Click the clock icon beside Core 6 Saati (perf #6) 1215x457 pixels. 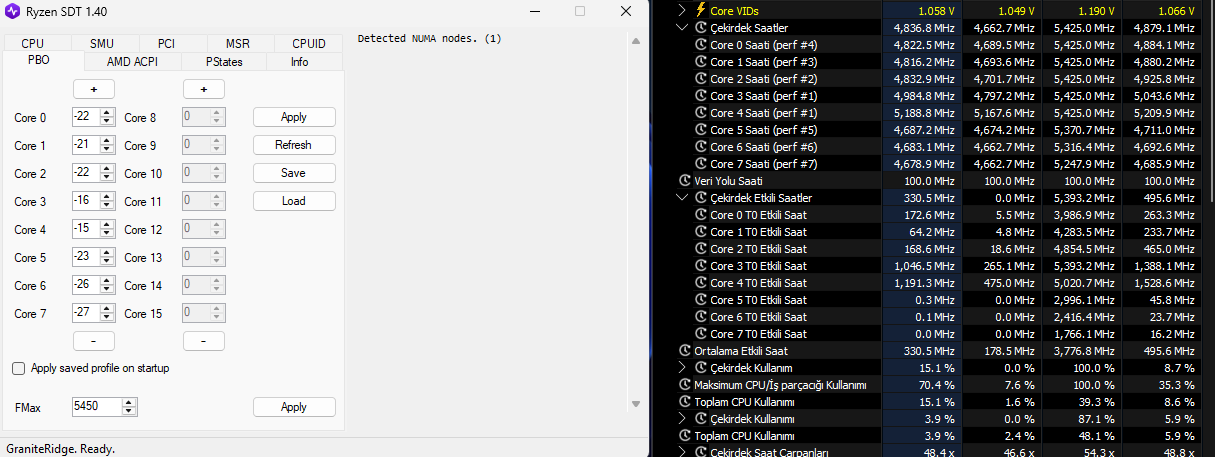point(700,147)
